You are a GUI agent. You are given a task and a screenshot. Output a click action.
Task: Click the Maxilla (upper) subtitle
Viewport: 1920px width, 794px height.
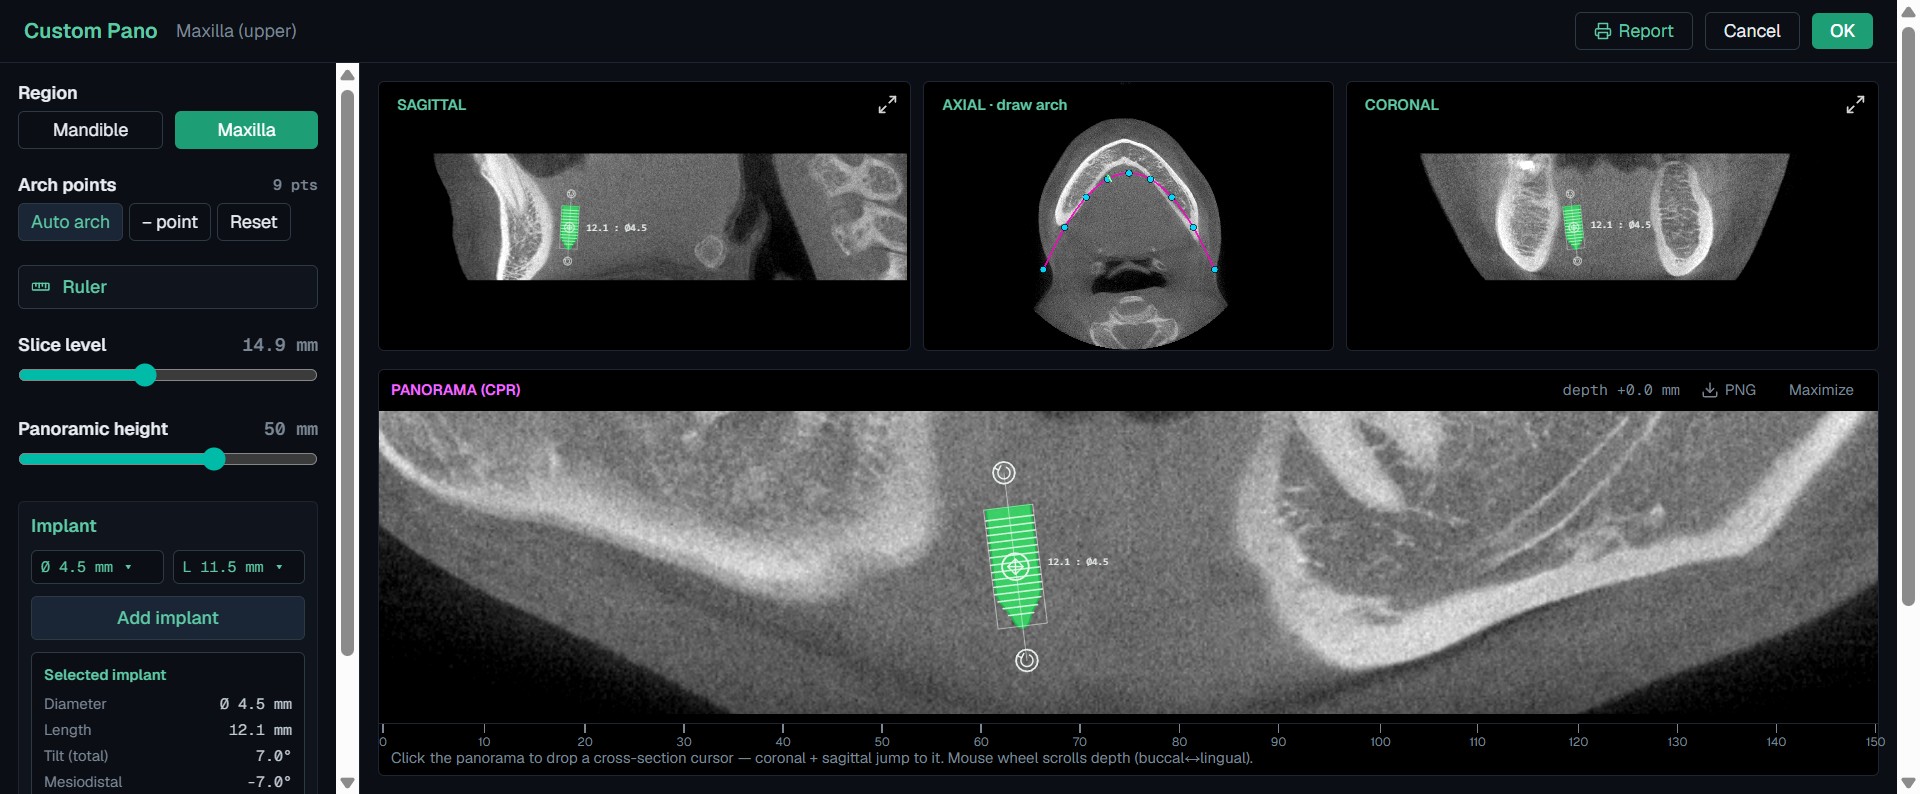tap(236, 31)
